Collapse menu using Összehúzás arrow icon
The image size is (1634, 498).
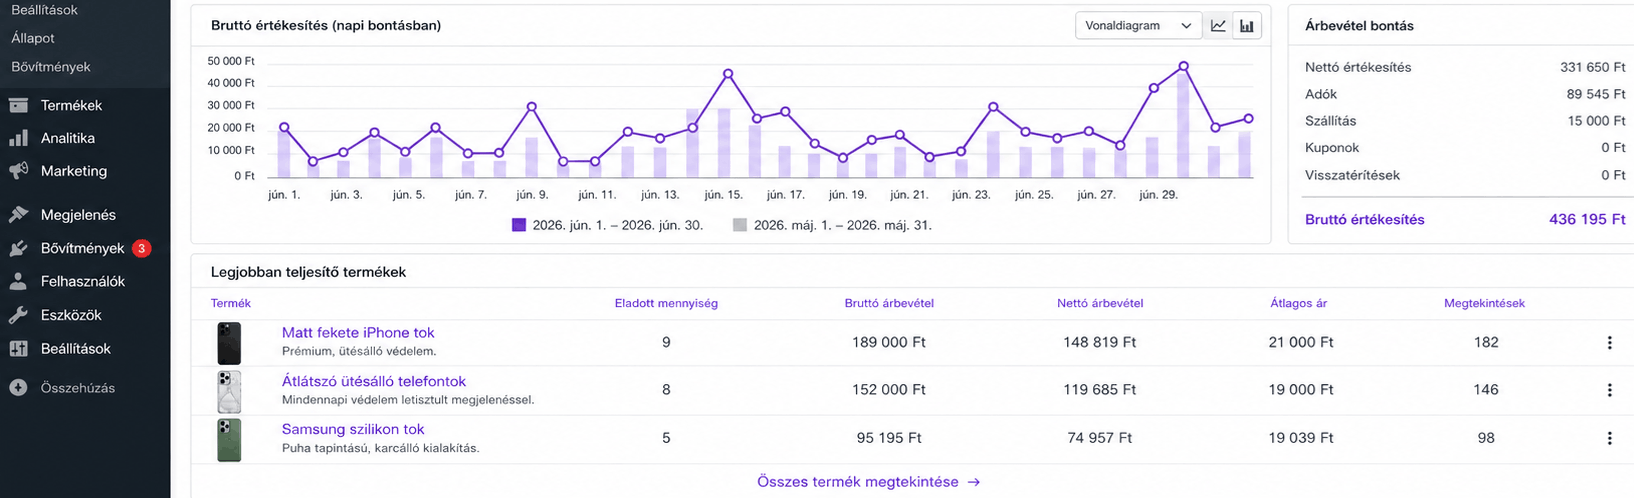[x=18, y=388]
